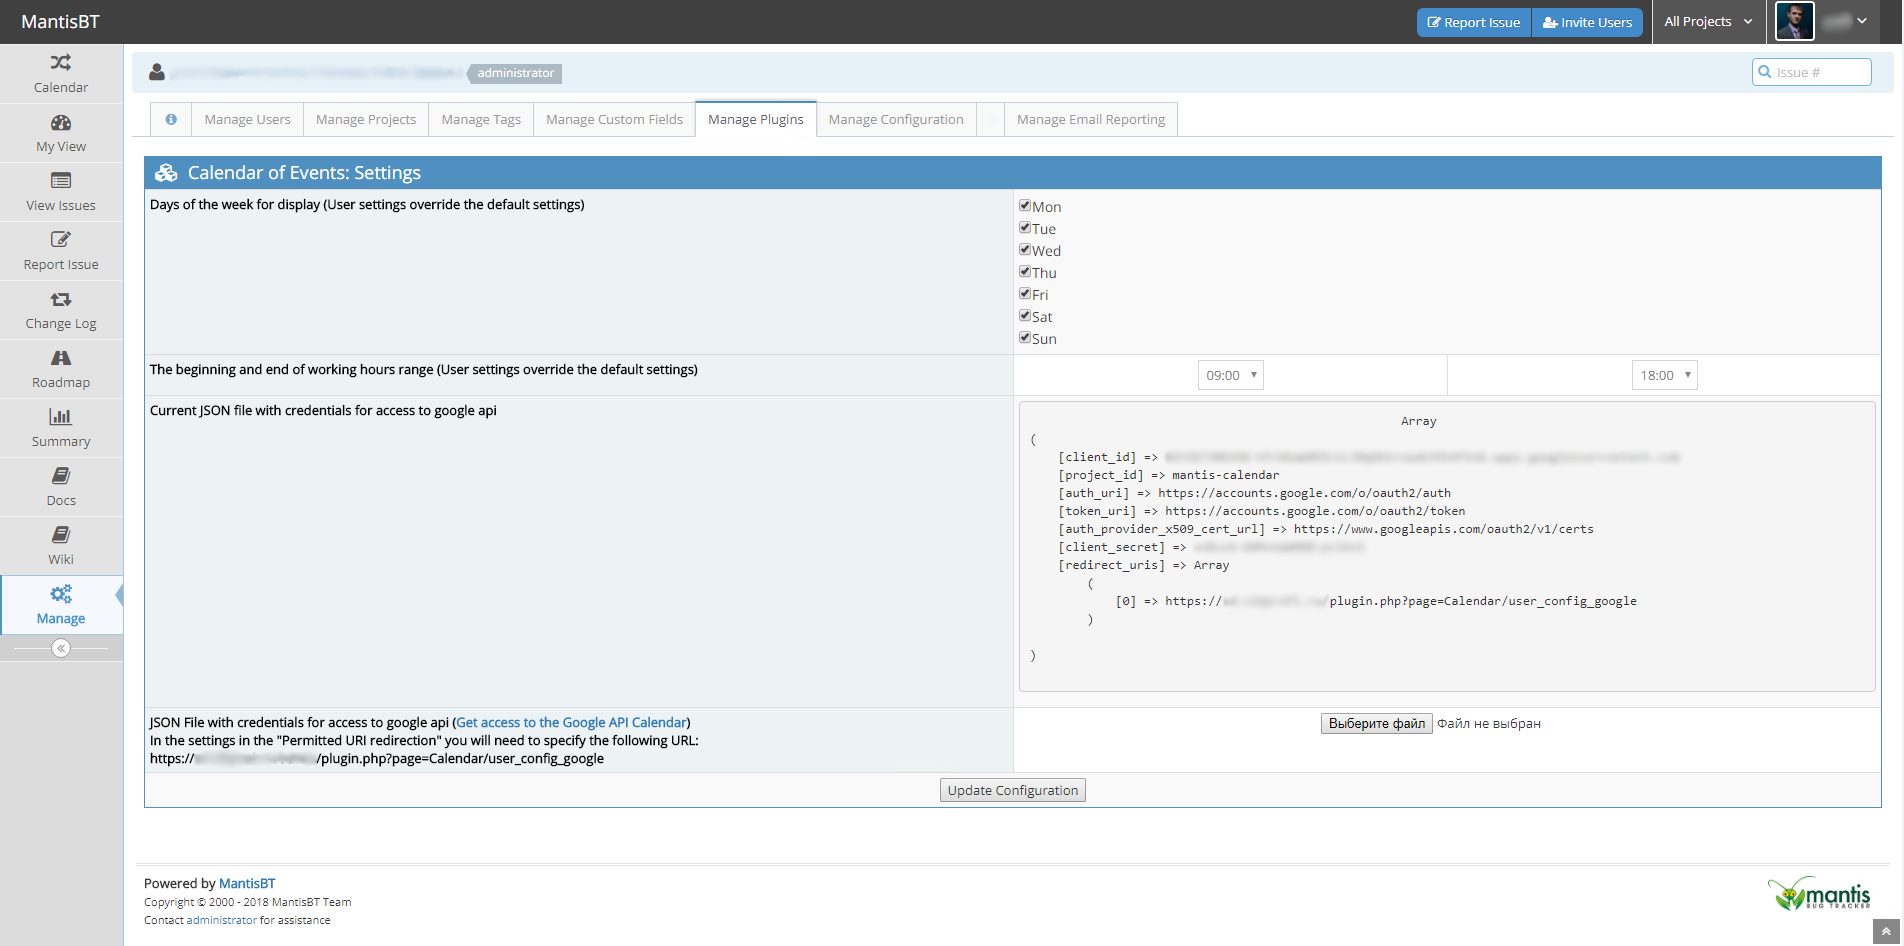This screenshot has width=1904, height=946.
Task: Switch to the Manage Custom Fields tab
Action: [614, 119]
